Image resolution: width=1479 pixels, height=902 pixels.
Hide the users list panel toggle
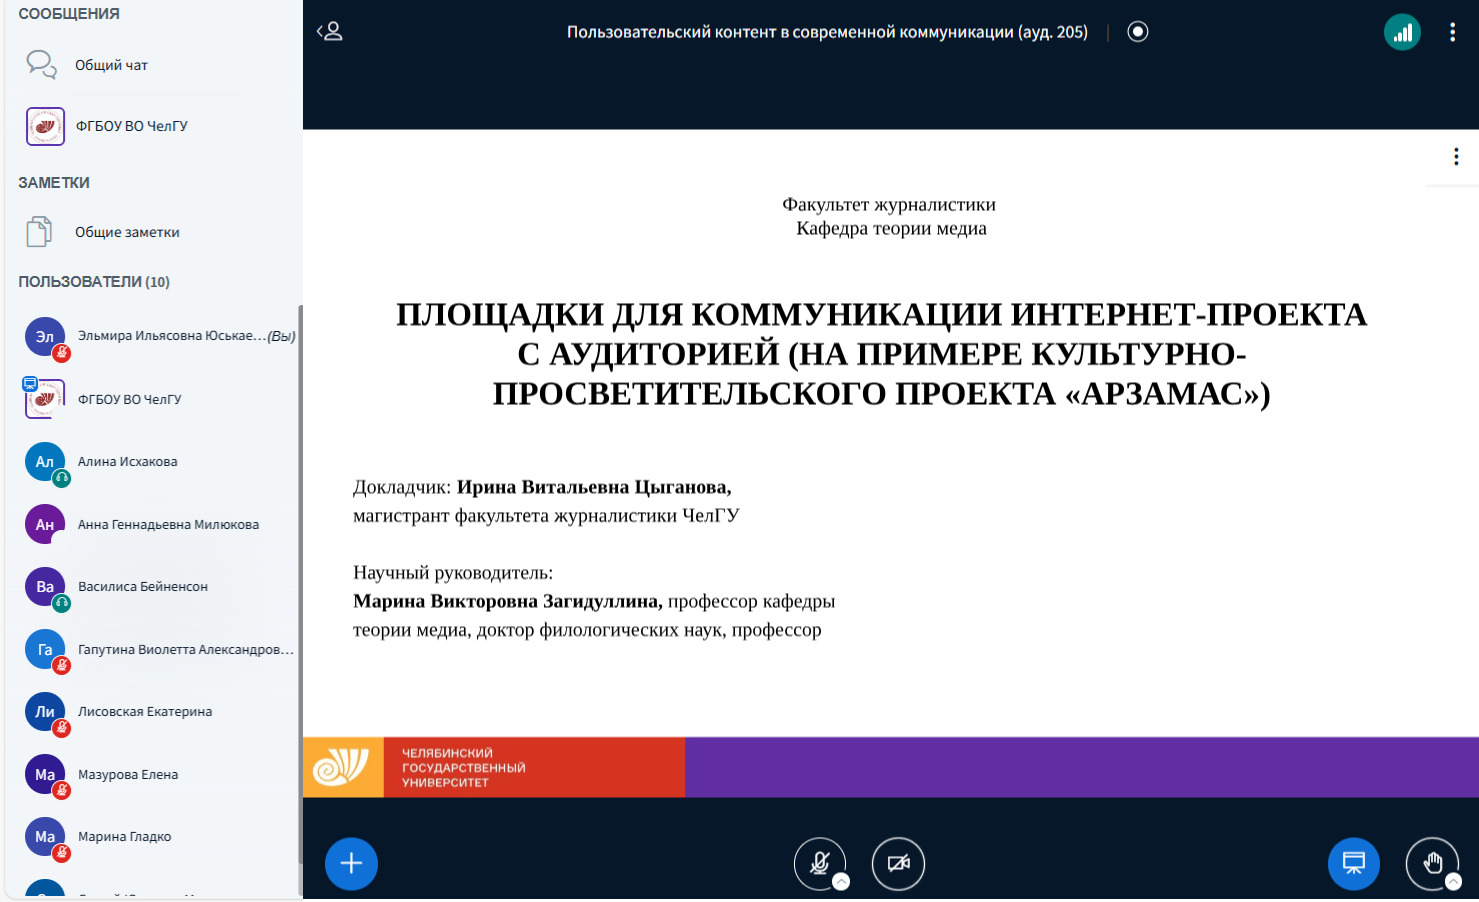tap(330, 32)
